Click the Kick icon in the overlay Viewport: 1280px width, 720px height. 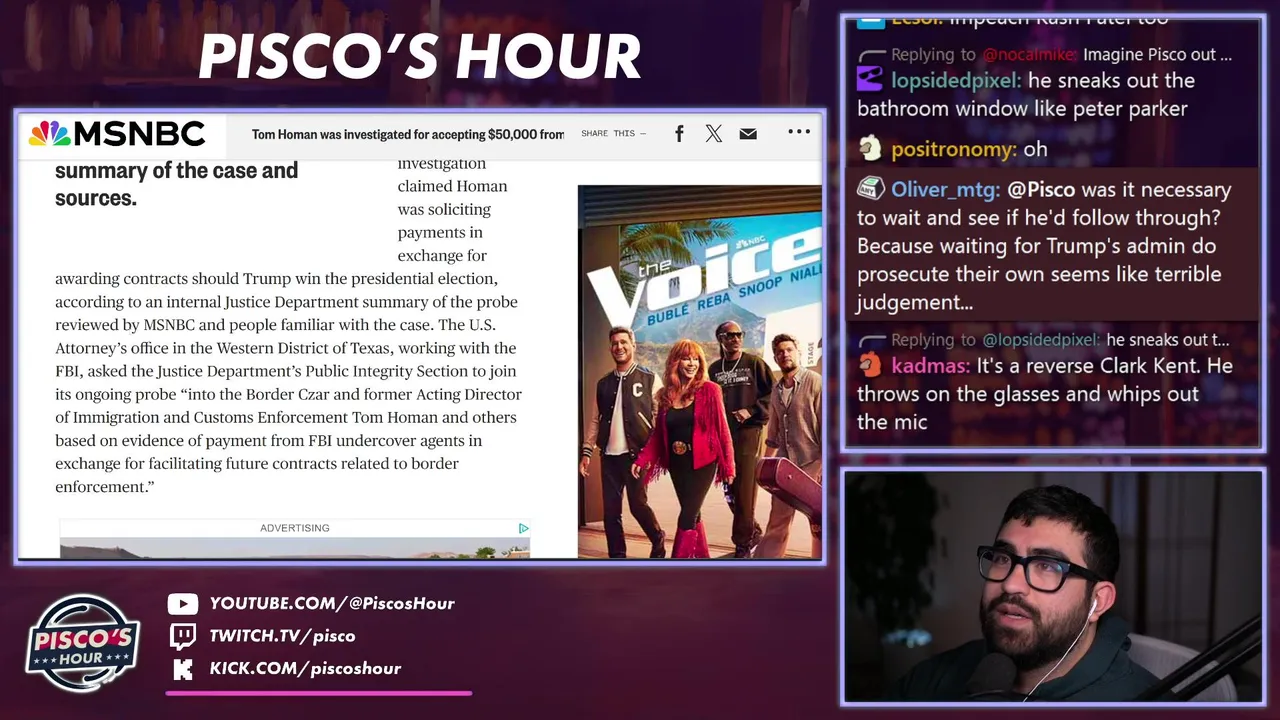(182, 669)
